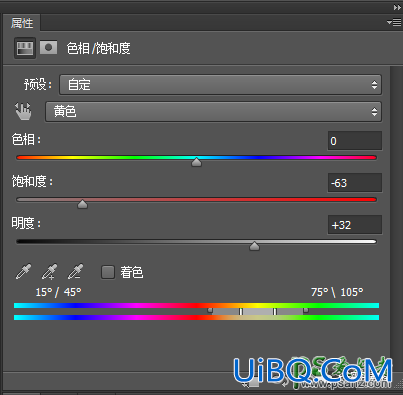This screenshot has height=395, width=403.
Task: Click the 色相/饱和度 panel title text
Action: click(98, 48)
